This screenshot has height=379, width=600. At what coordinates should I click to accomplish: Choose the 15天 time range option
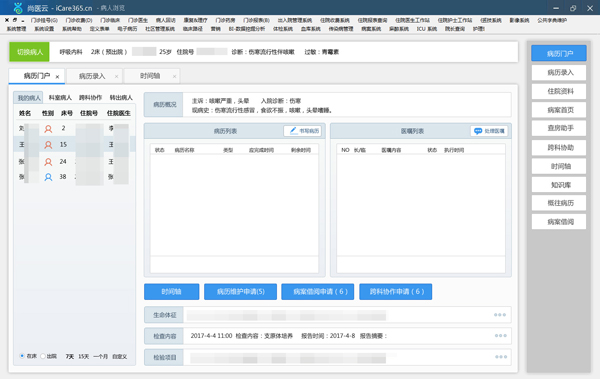(83, 356)
